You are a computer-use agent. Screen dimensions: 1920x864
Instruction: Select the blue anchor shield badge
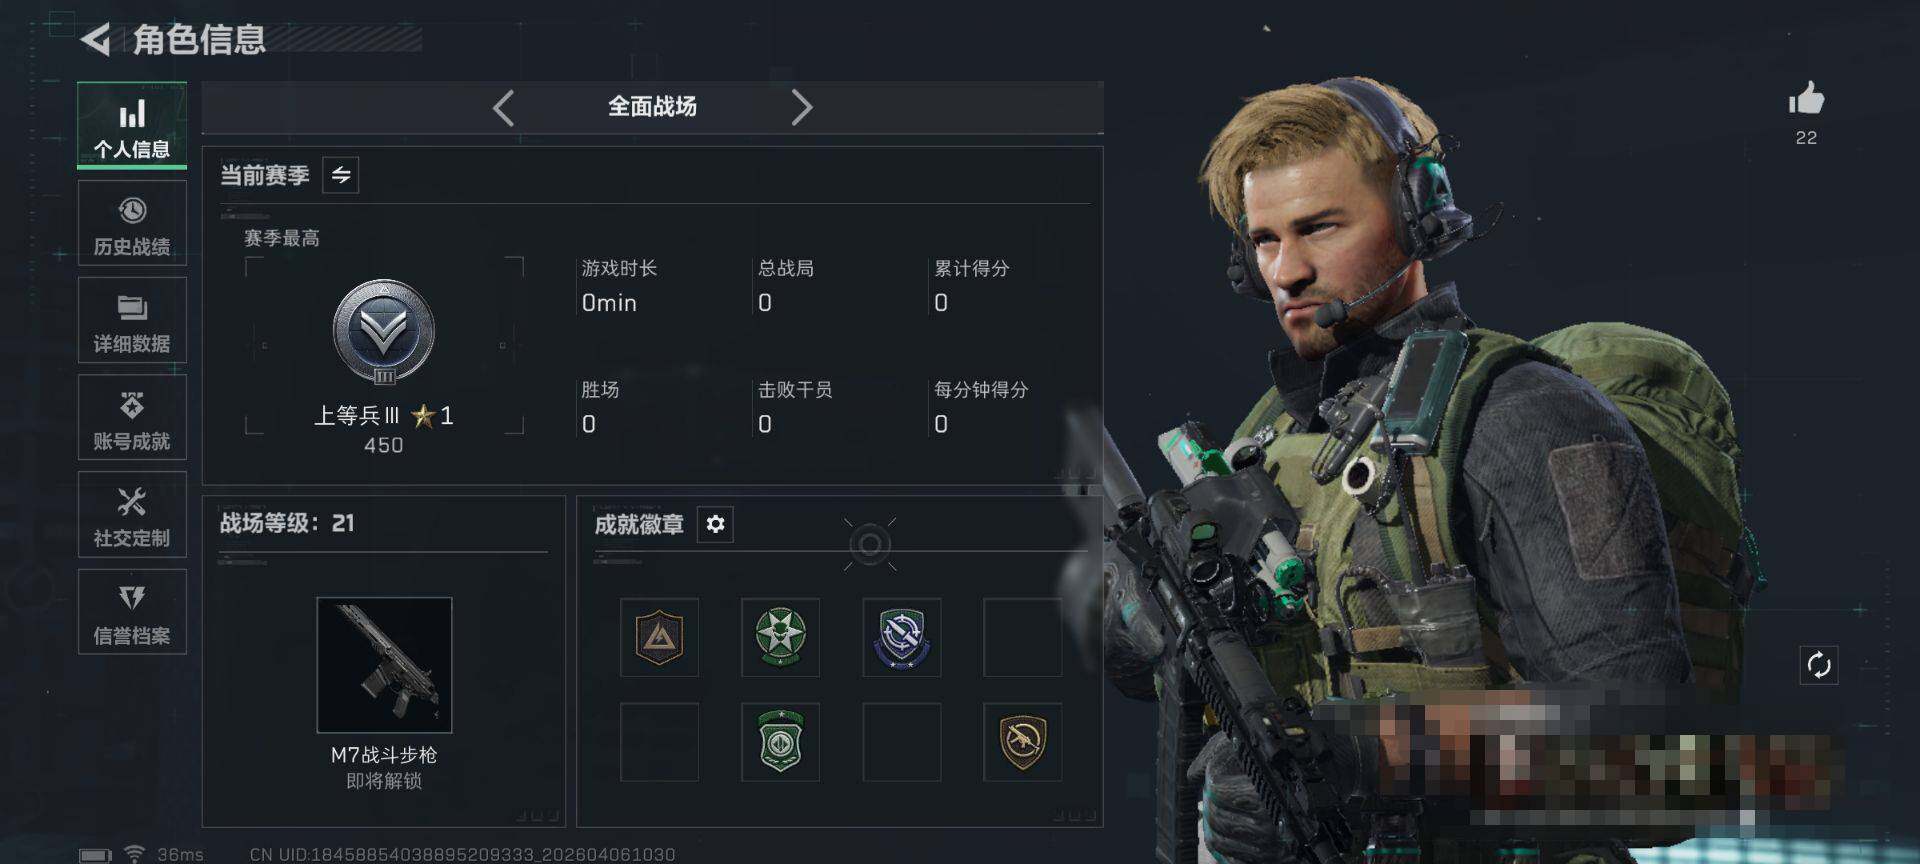(x=901, y=637)
